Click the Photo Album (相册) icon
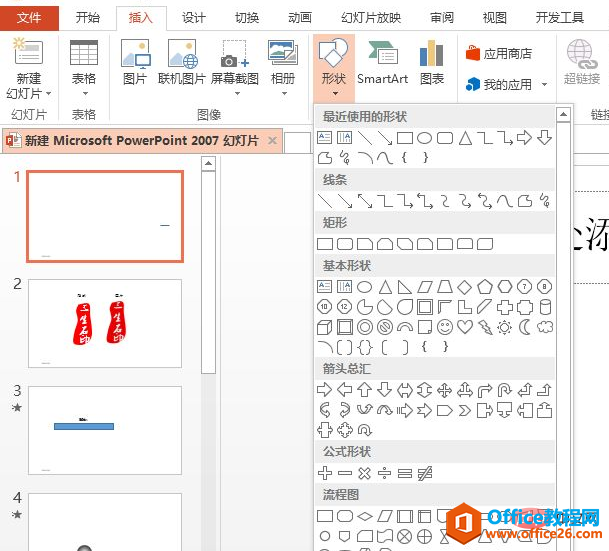The width and height of the screenshot is (609, 551). [283, 52]
